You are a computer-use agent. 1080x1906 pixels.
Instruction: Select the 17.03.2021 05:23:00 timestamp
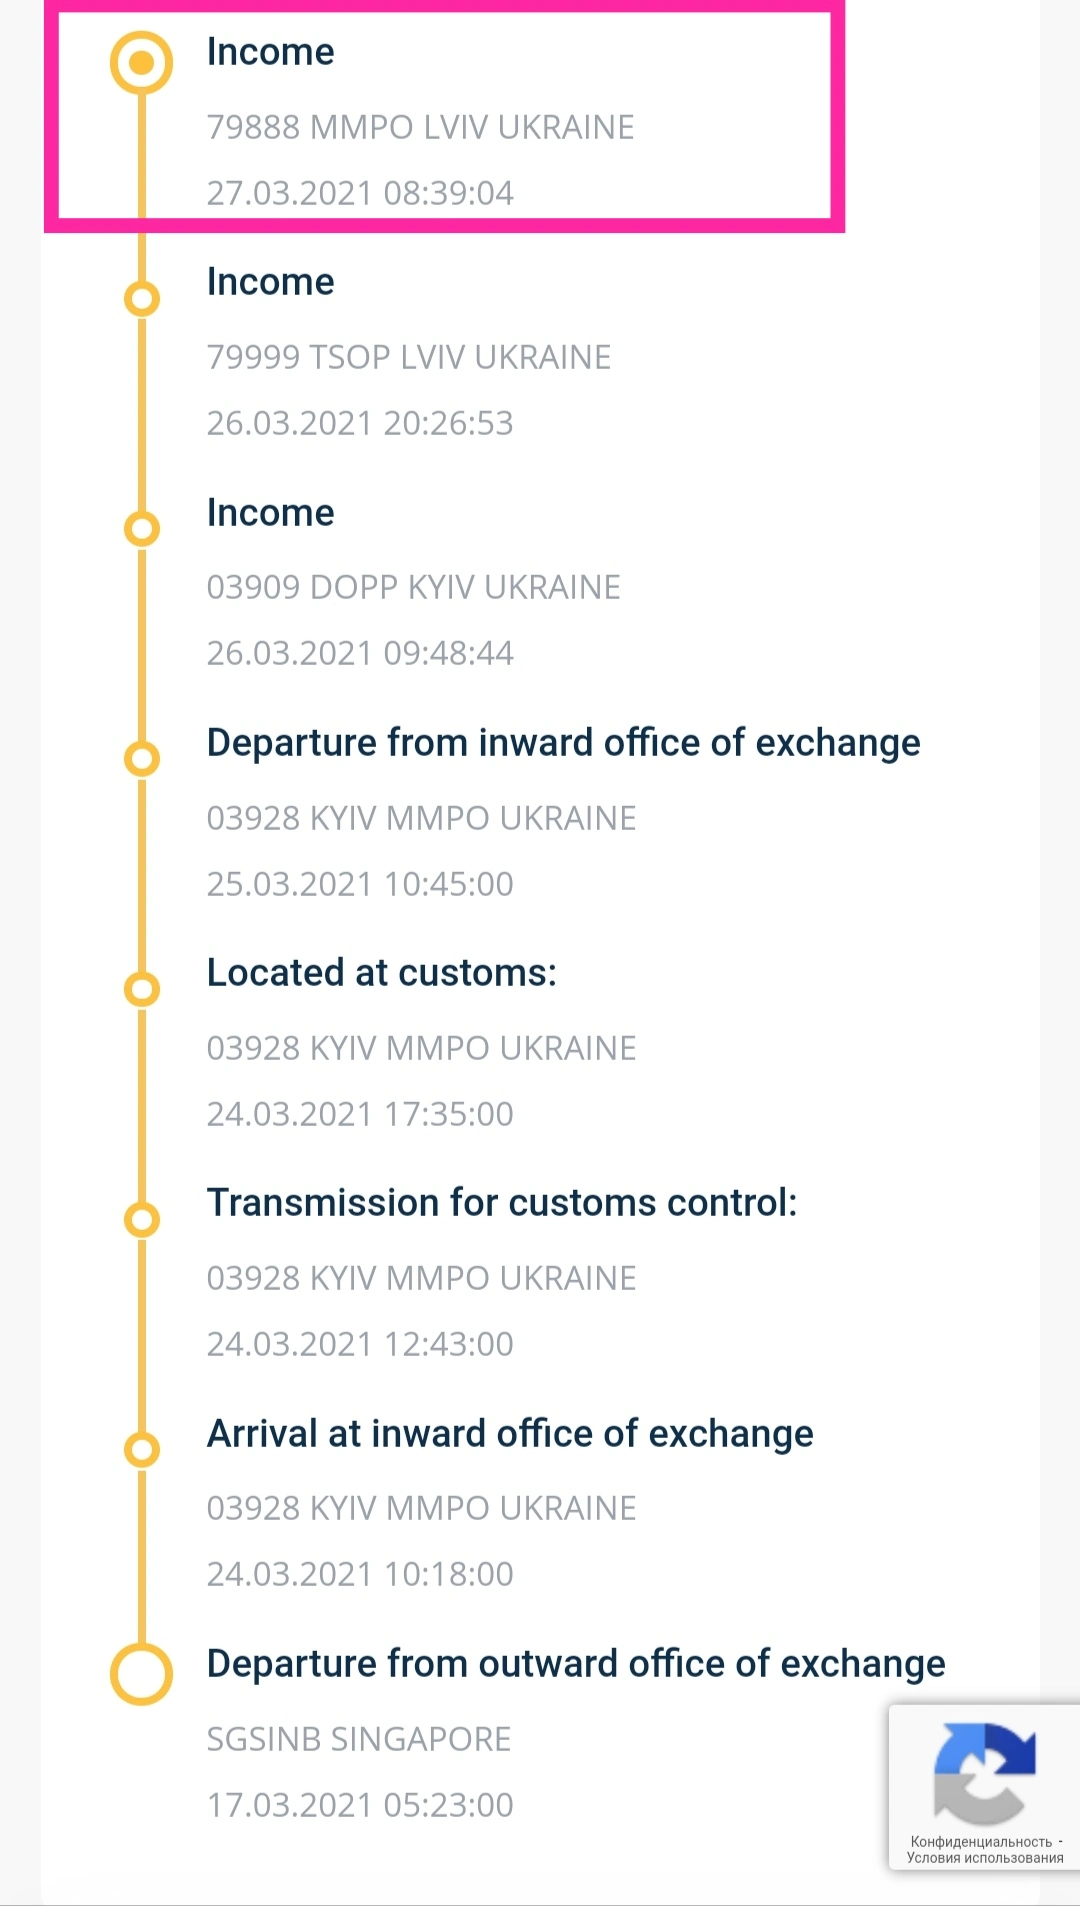click(x=360, y=1805)
